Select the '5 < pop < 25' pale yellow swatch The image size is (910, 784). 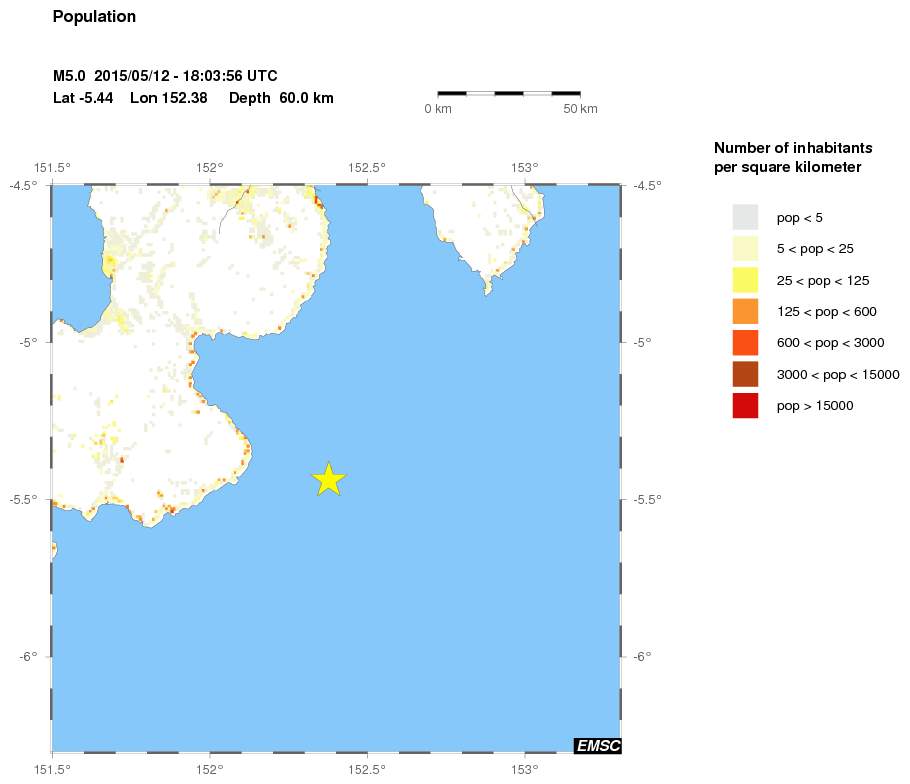745,248
